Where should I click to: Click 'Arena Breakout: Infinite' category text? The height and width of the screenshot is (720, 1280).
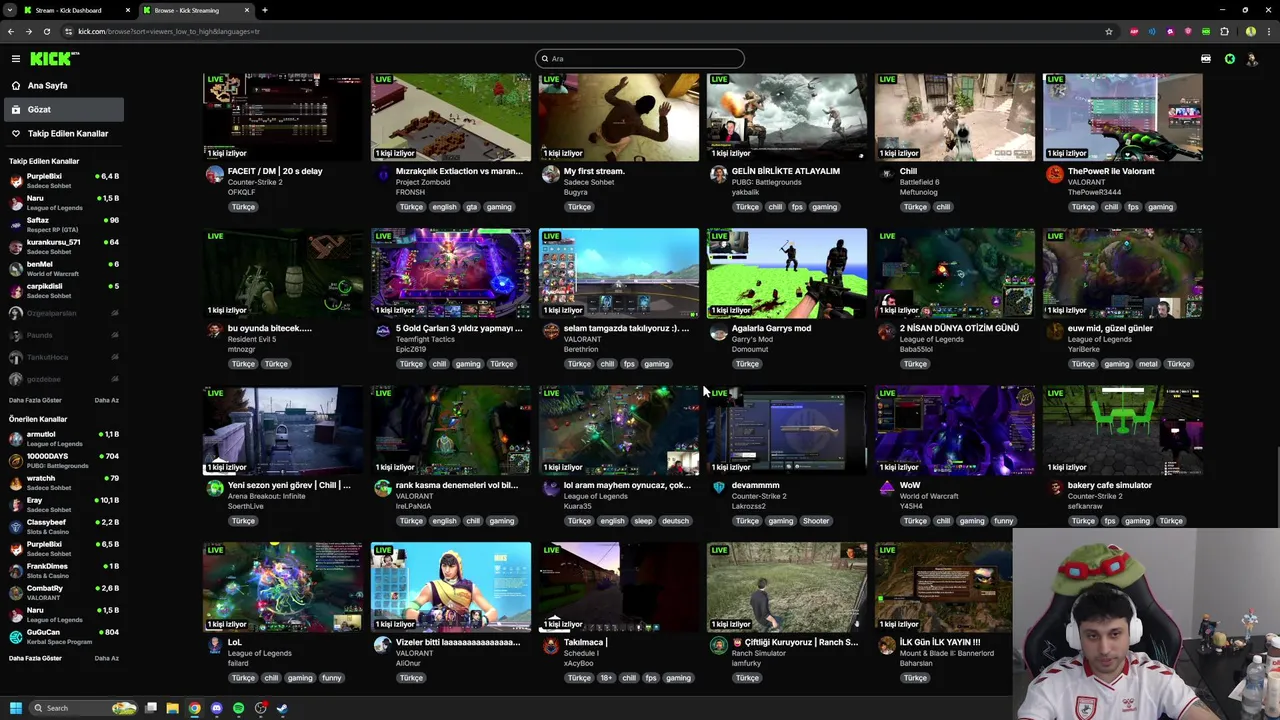(x=267, y=496)
